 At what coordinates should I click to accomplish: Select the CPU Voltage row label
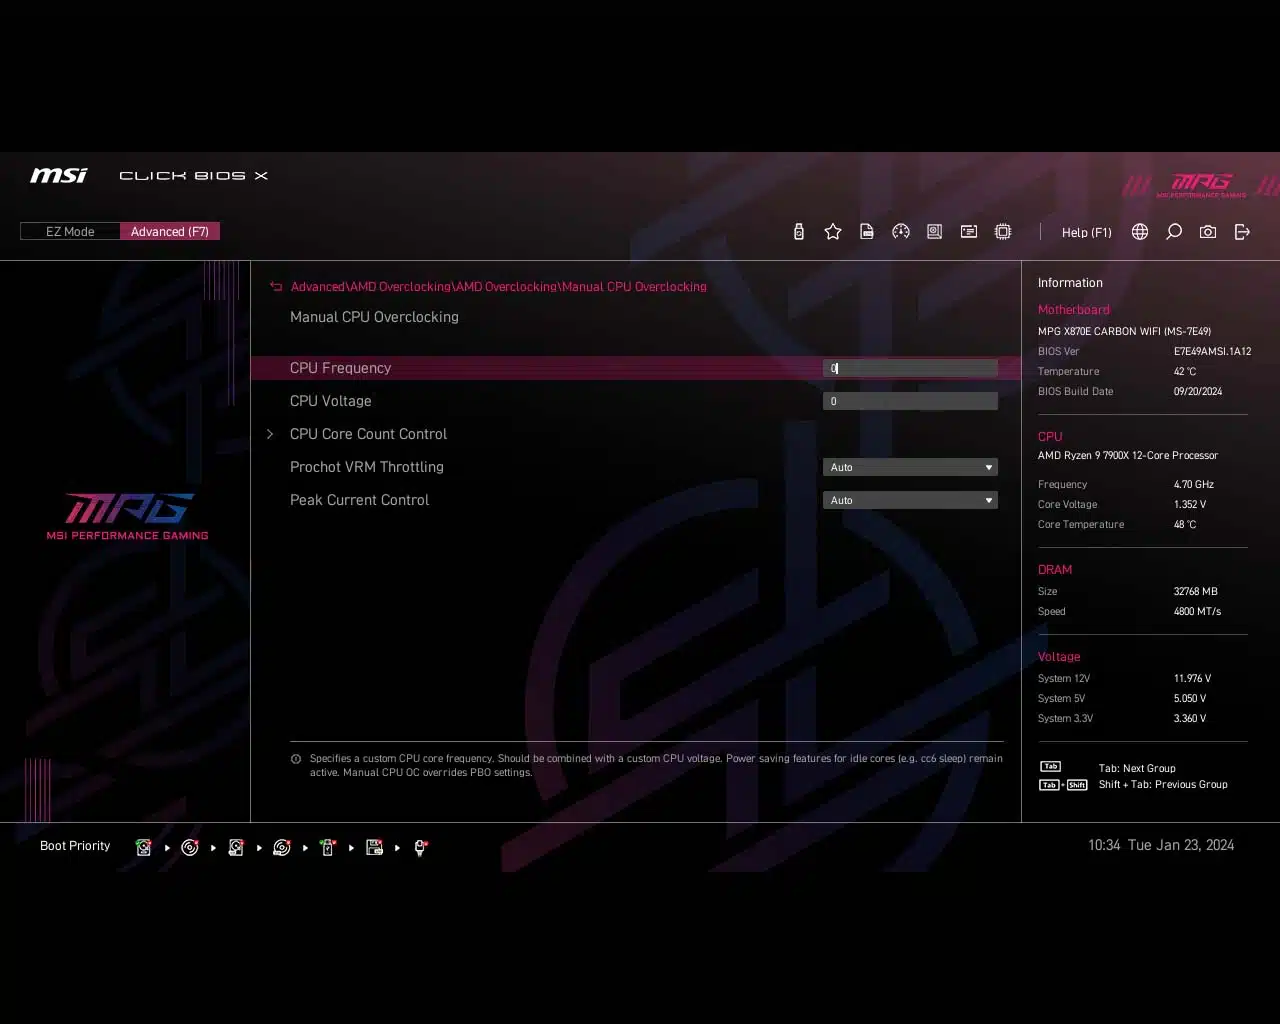(331, 401)
